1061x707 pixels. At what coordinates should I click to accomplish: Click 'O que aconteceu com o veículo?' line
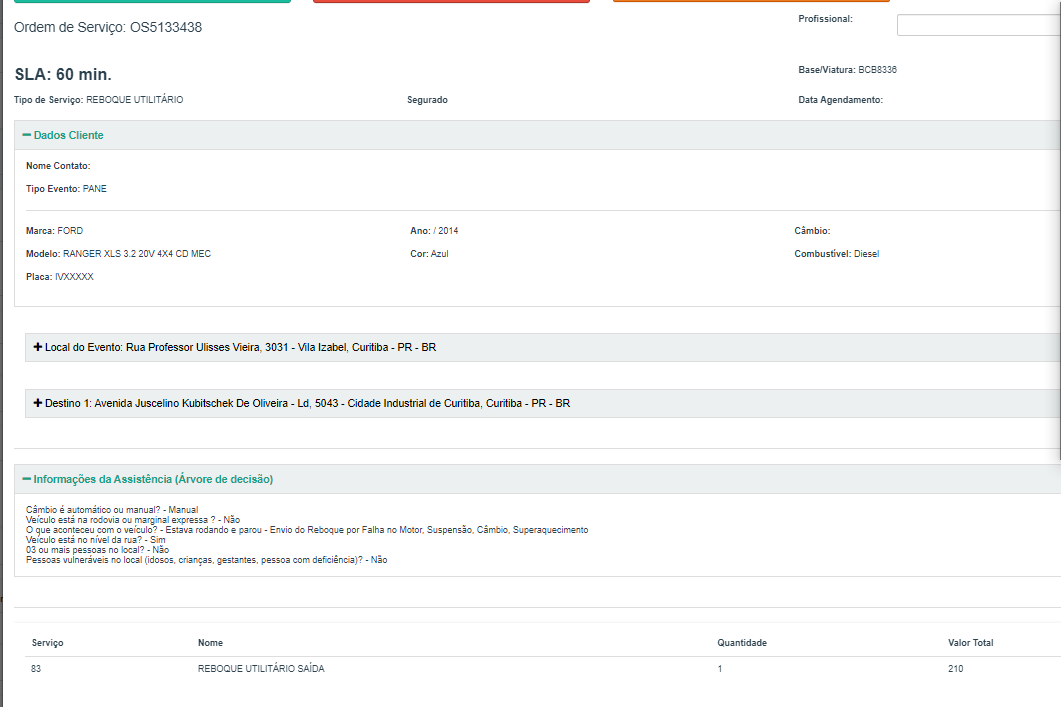307,530
